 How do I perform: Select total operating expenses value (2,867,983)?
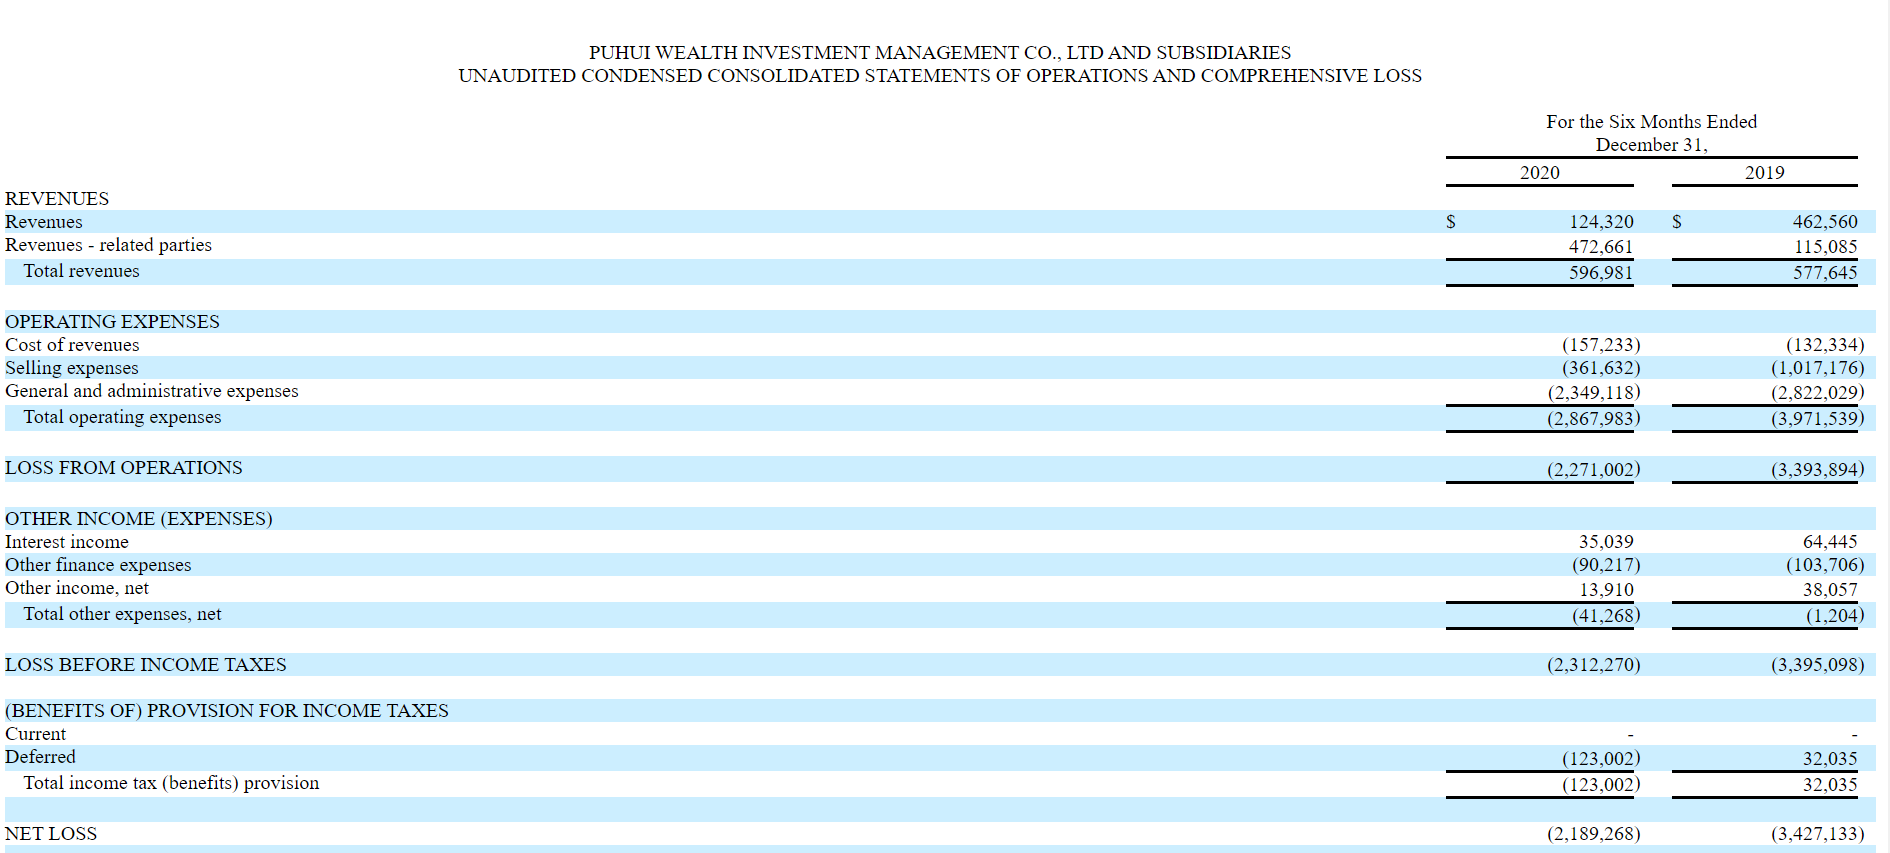coord(1594,419)
